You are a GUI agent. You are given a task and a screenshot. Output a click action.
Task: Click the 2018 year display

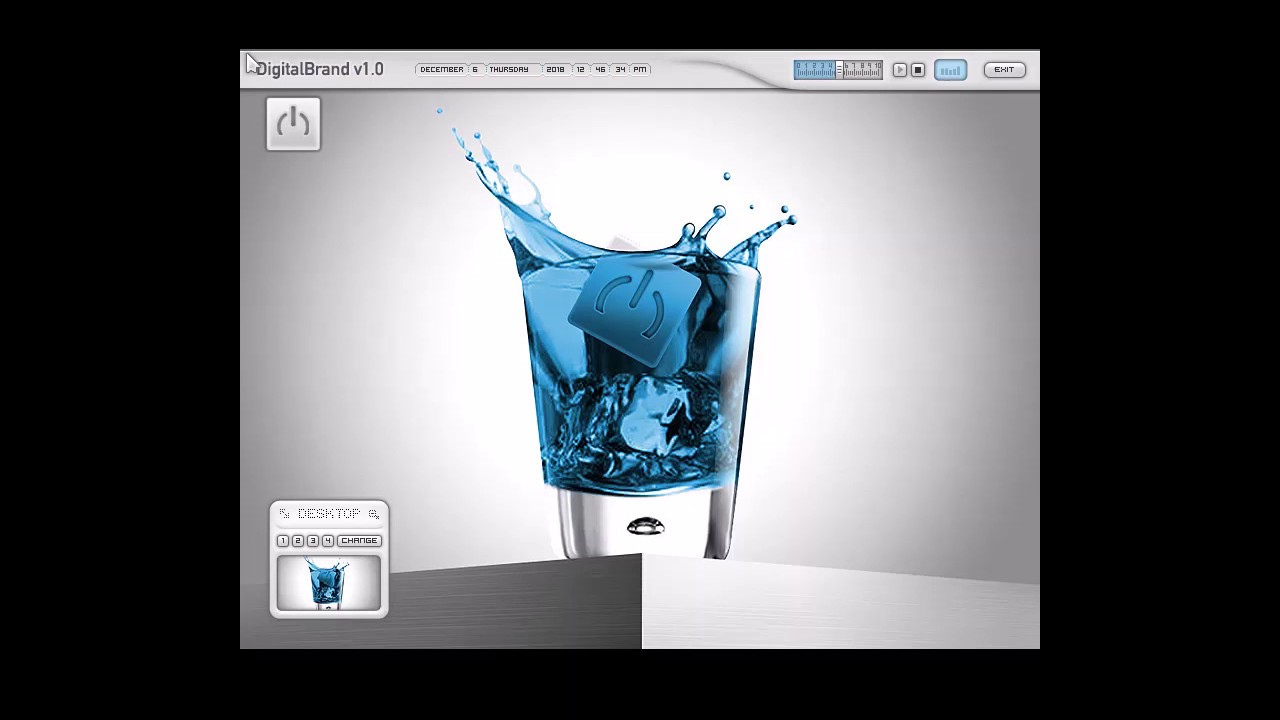pos(555,70)
